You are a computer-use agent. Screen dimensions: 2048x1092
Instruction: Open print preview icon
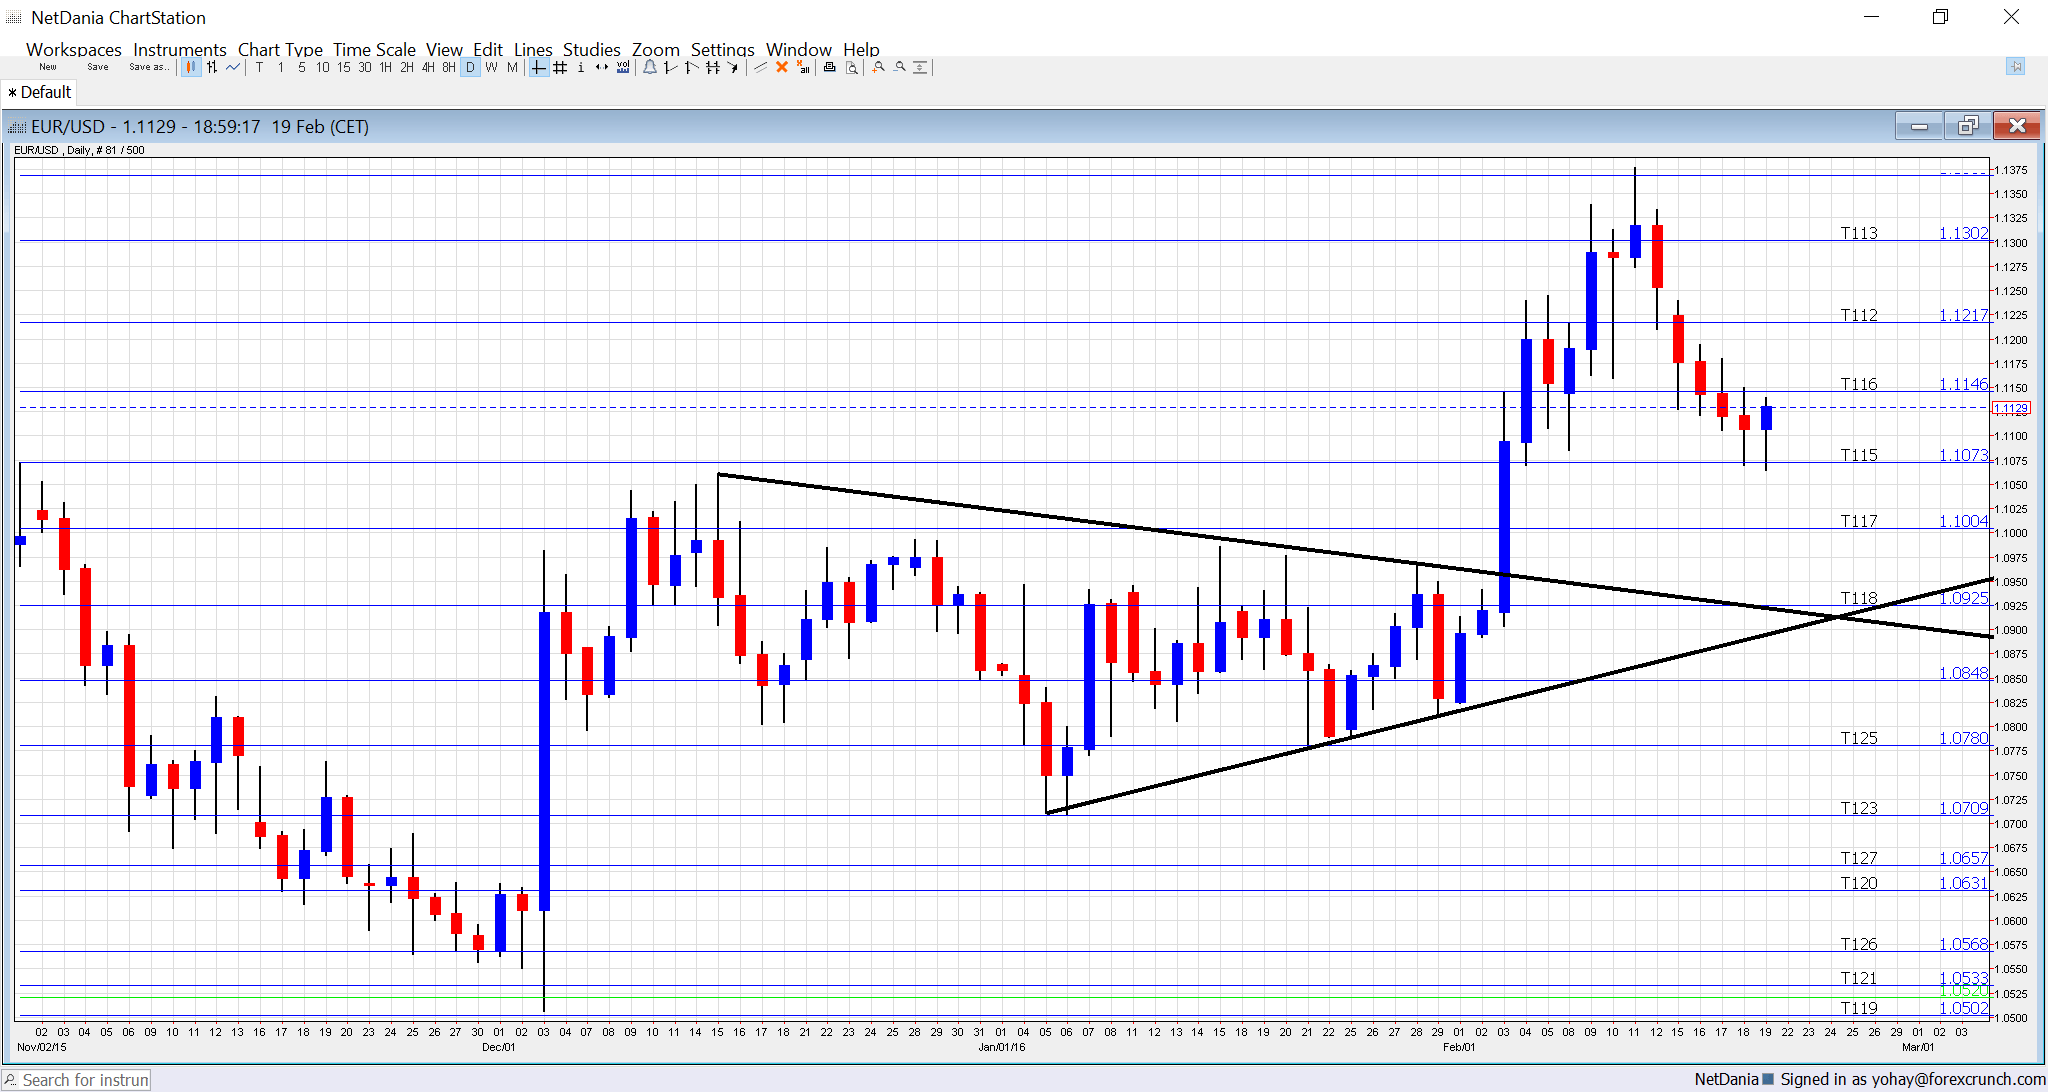[851, 67]
